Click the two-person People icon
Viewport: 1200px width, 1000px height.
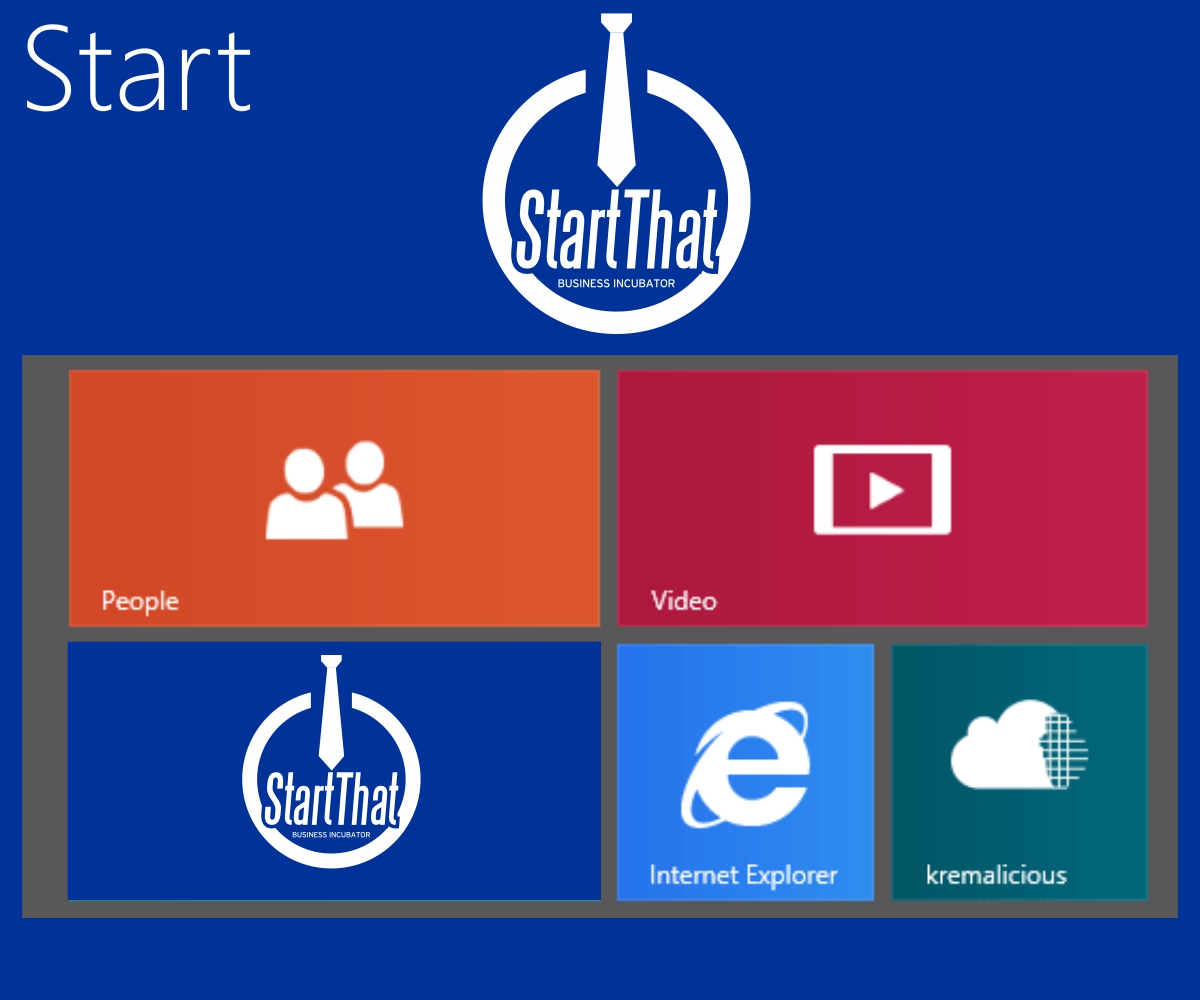coord(334,490)
